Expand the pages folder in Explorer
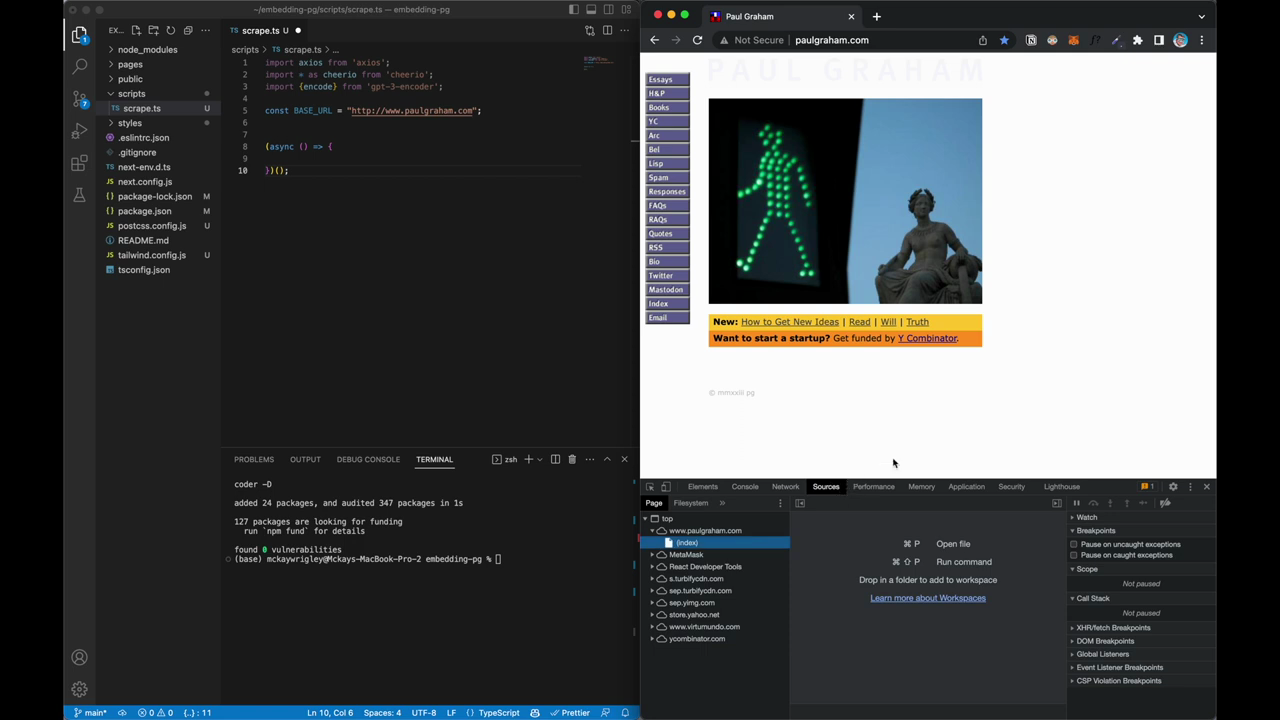 coord(130,64)
